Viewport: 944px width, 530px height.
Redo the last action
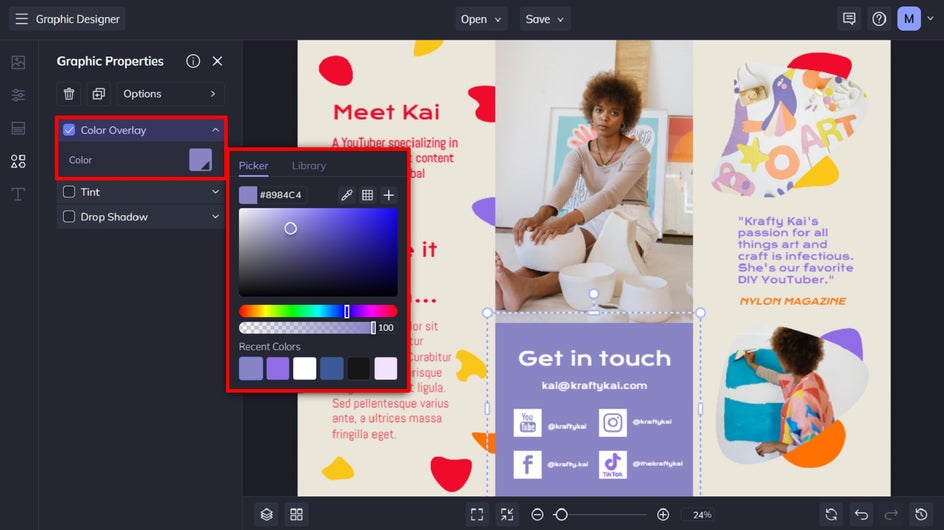891,514
